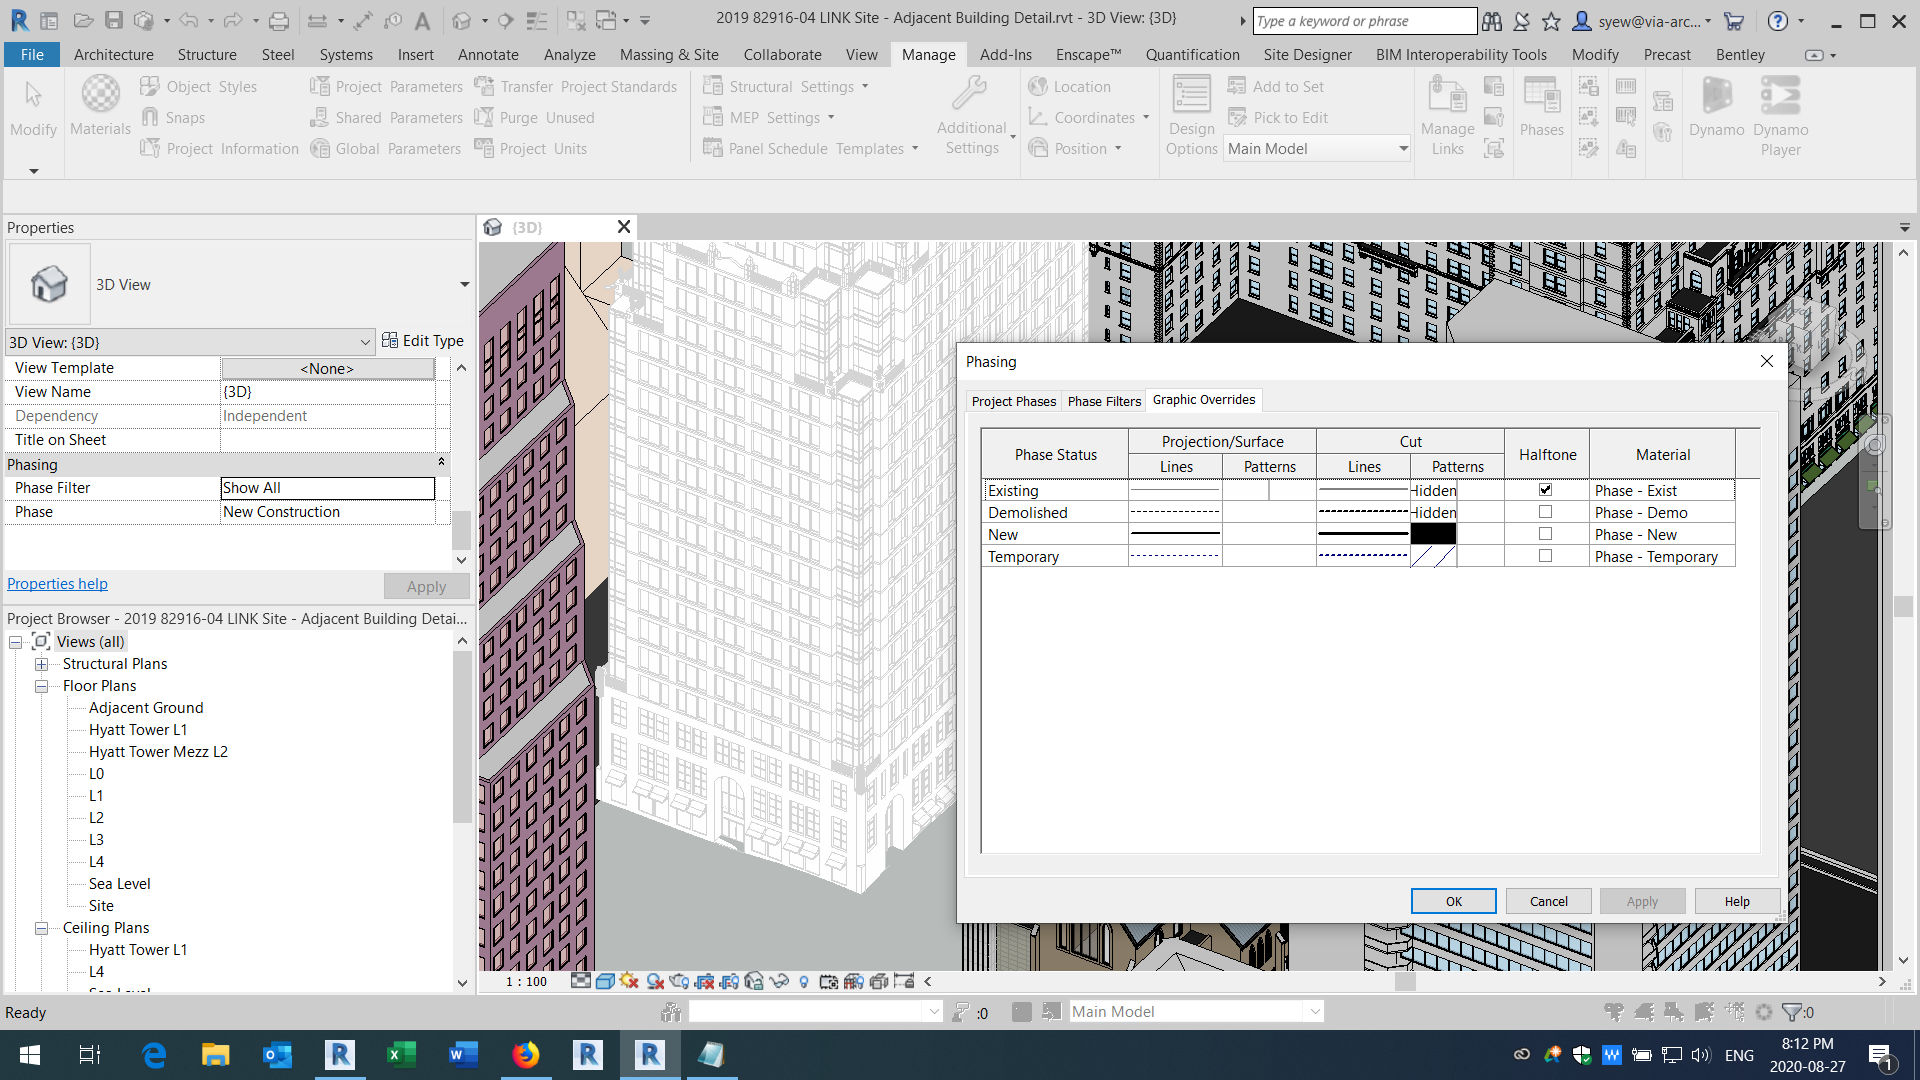Open the Properties help link
The image size is (1920, 1080).
point(57,583)
